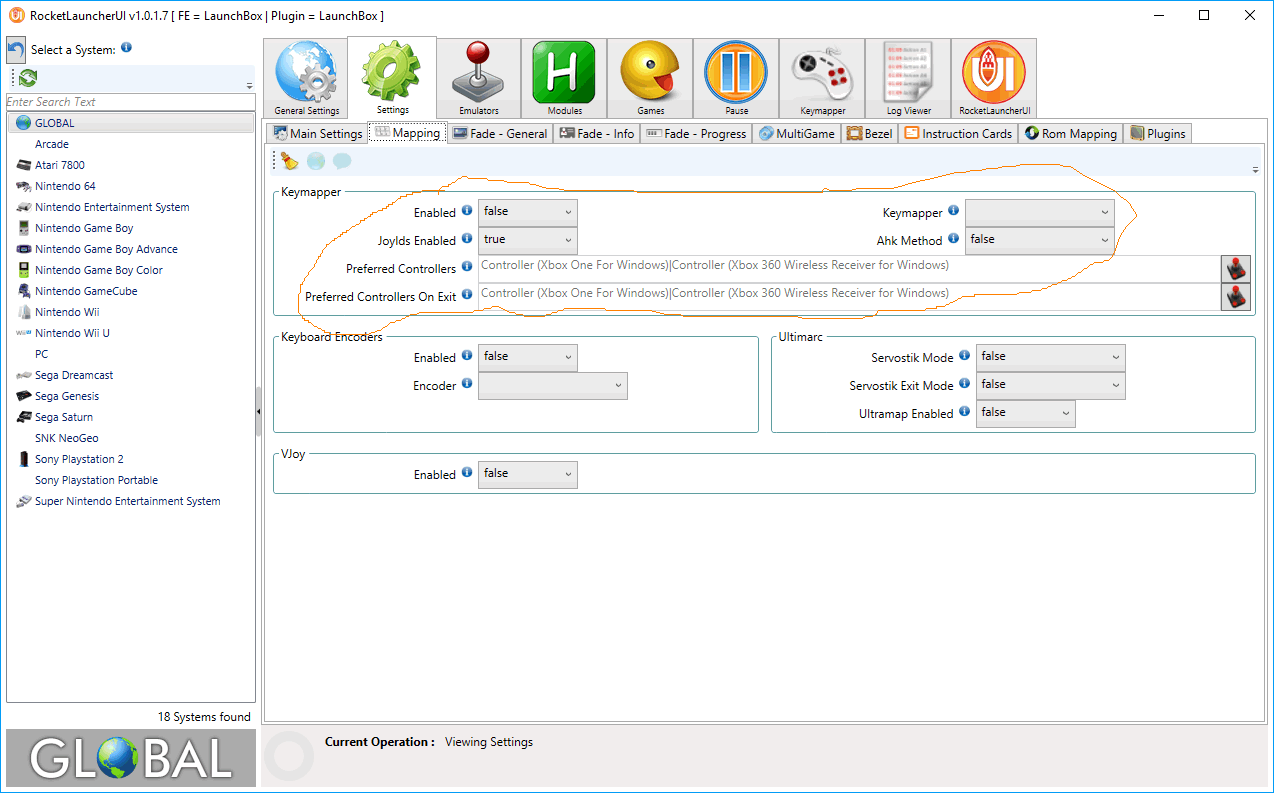Viewport: 1274px width, 793px height.
Task: Open the Encoder dropdown
Action: [553, 386]
